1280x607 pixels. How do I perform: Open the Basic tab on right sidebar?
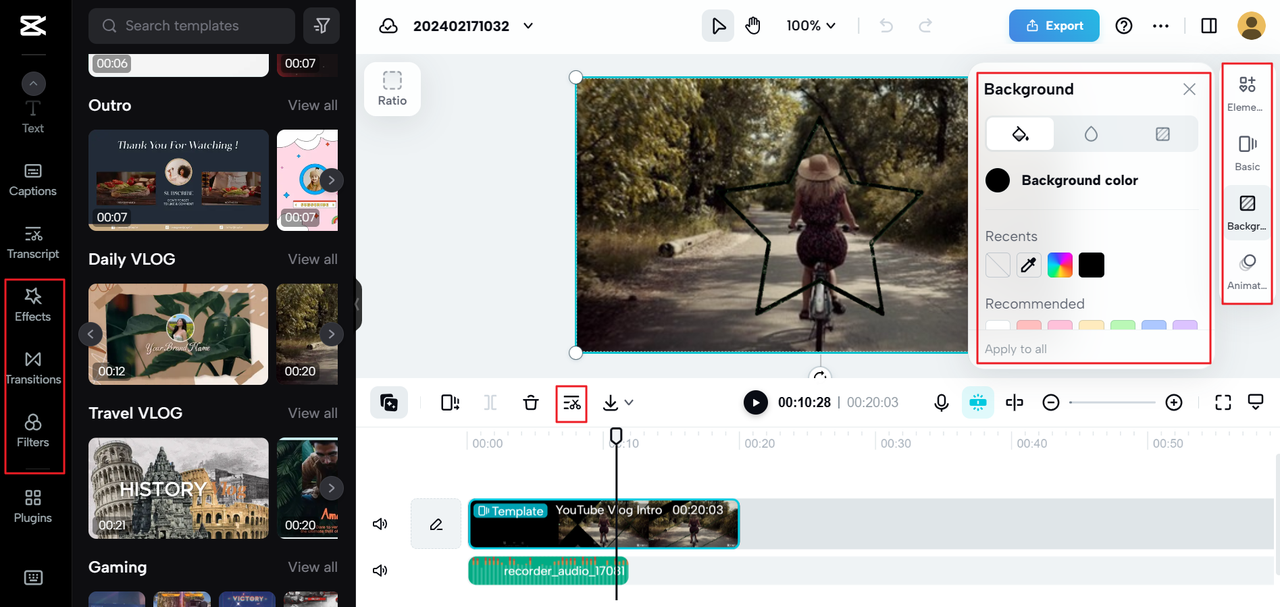(x=1247, y=153)
